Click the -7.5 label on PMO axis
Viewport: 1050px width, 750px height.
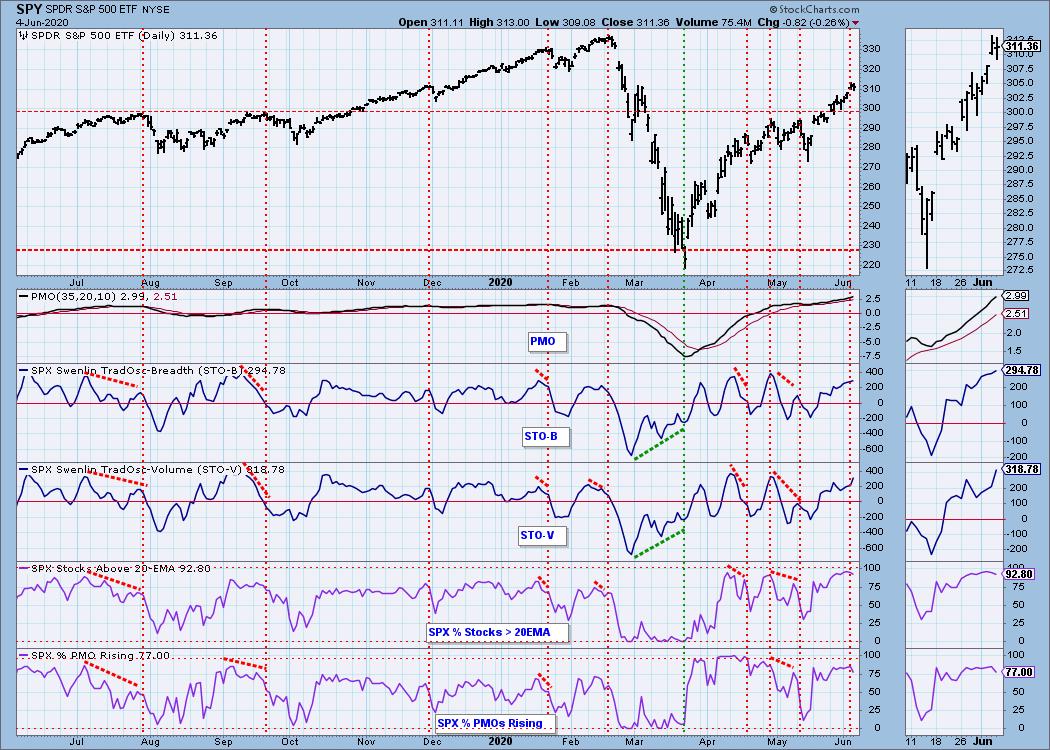873,357
